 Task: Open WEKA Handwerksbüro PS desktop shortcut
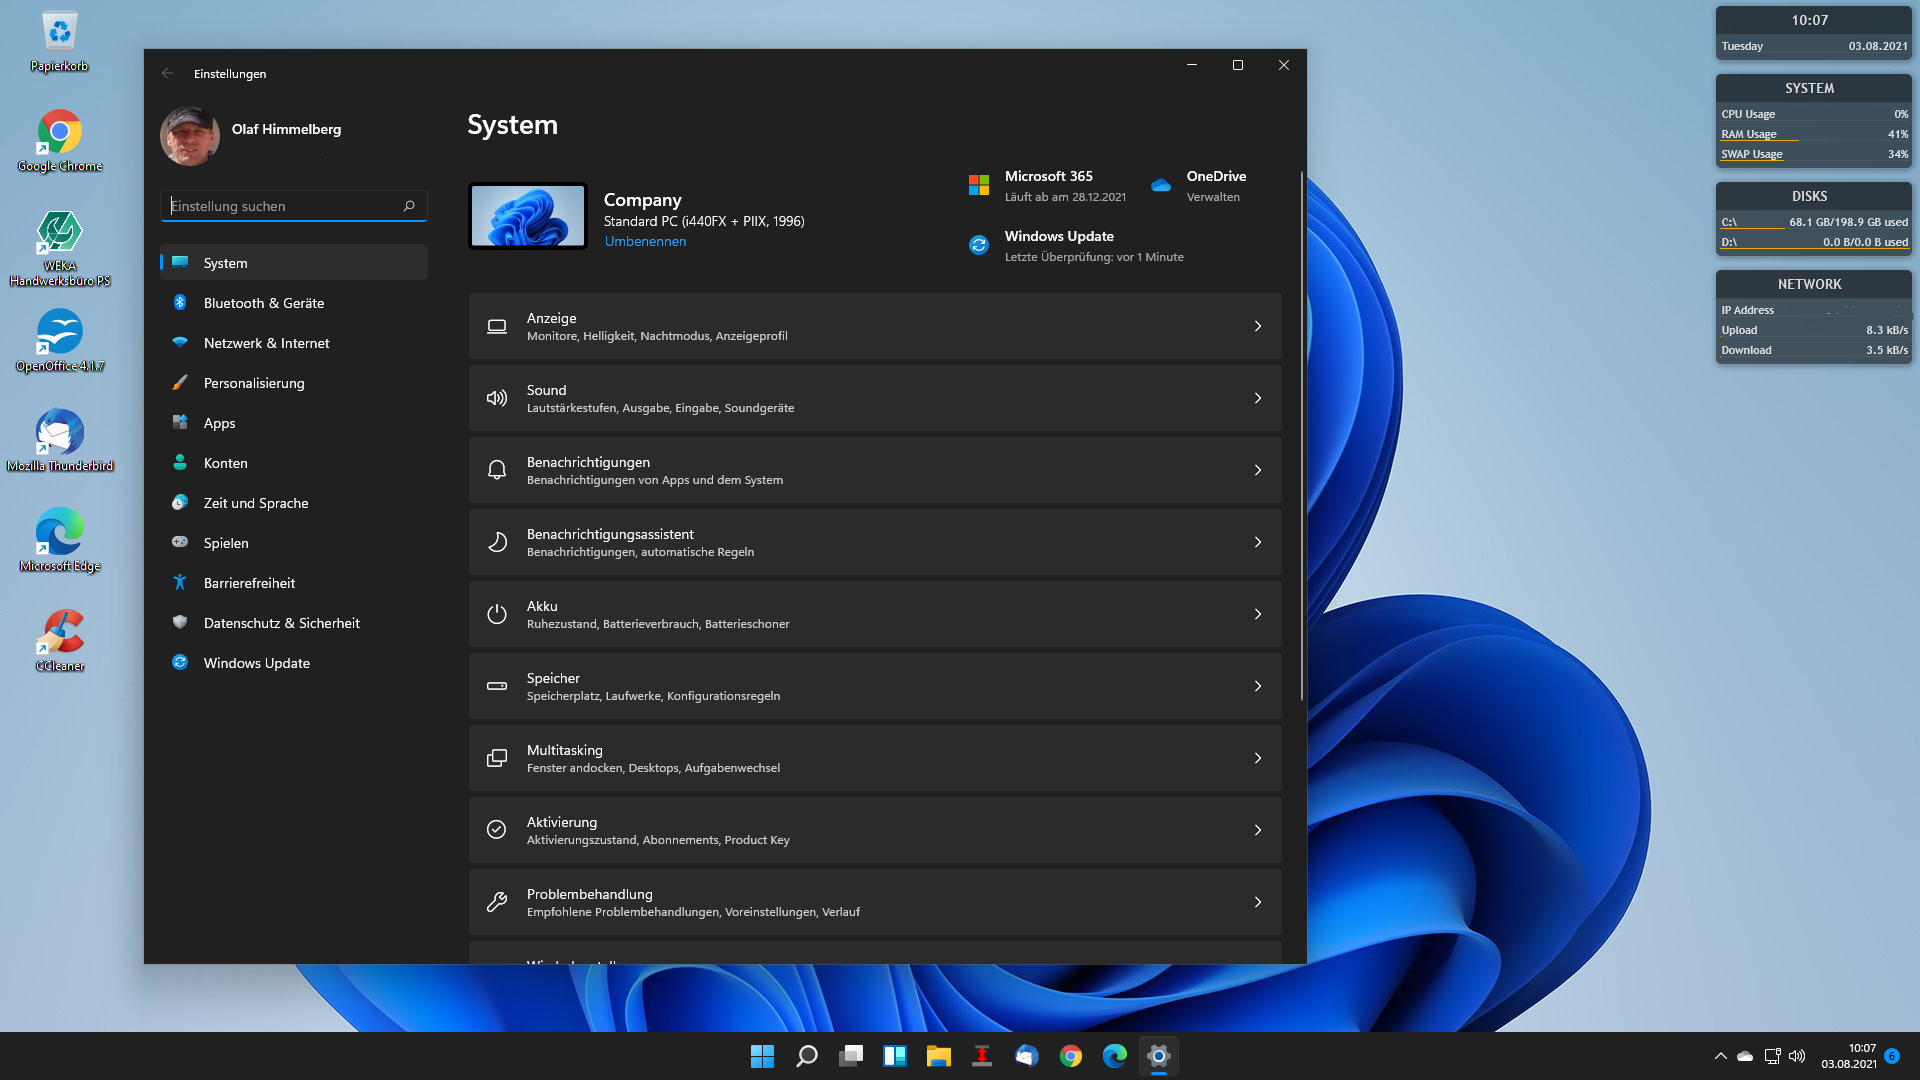tap(59, 248)
